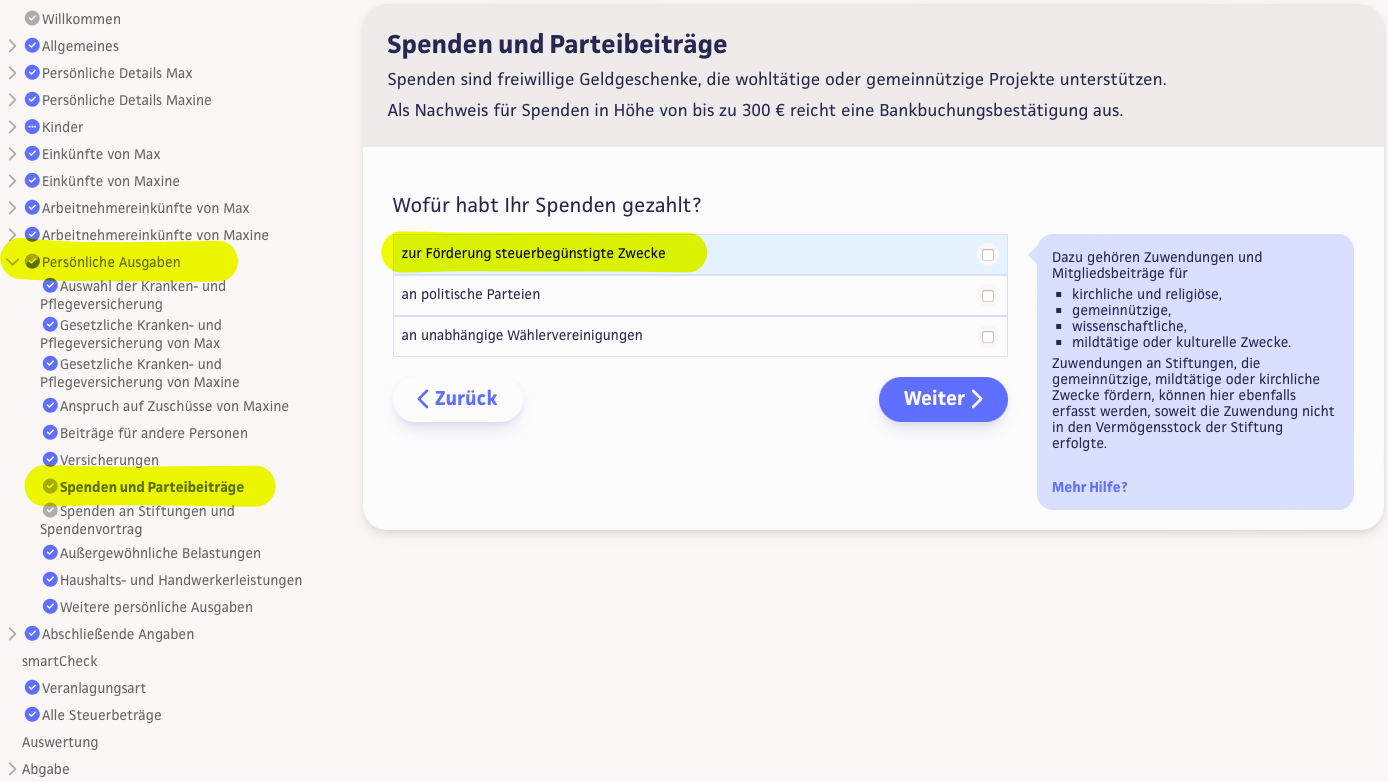Check the steuerbegünstigte Zwecke checkbox
Viewport: 1388px width, 782px height.
pos(988,255)
